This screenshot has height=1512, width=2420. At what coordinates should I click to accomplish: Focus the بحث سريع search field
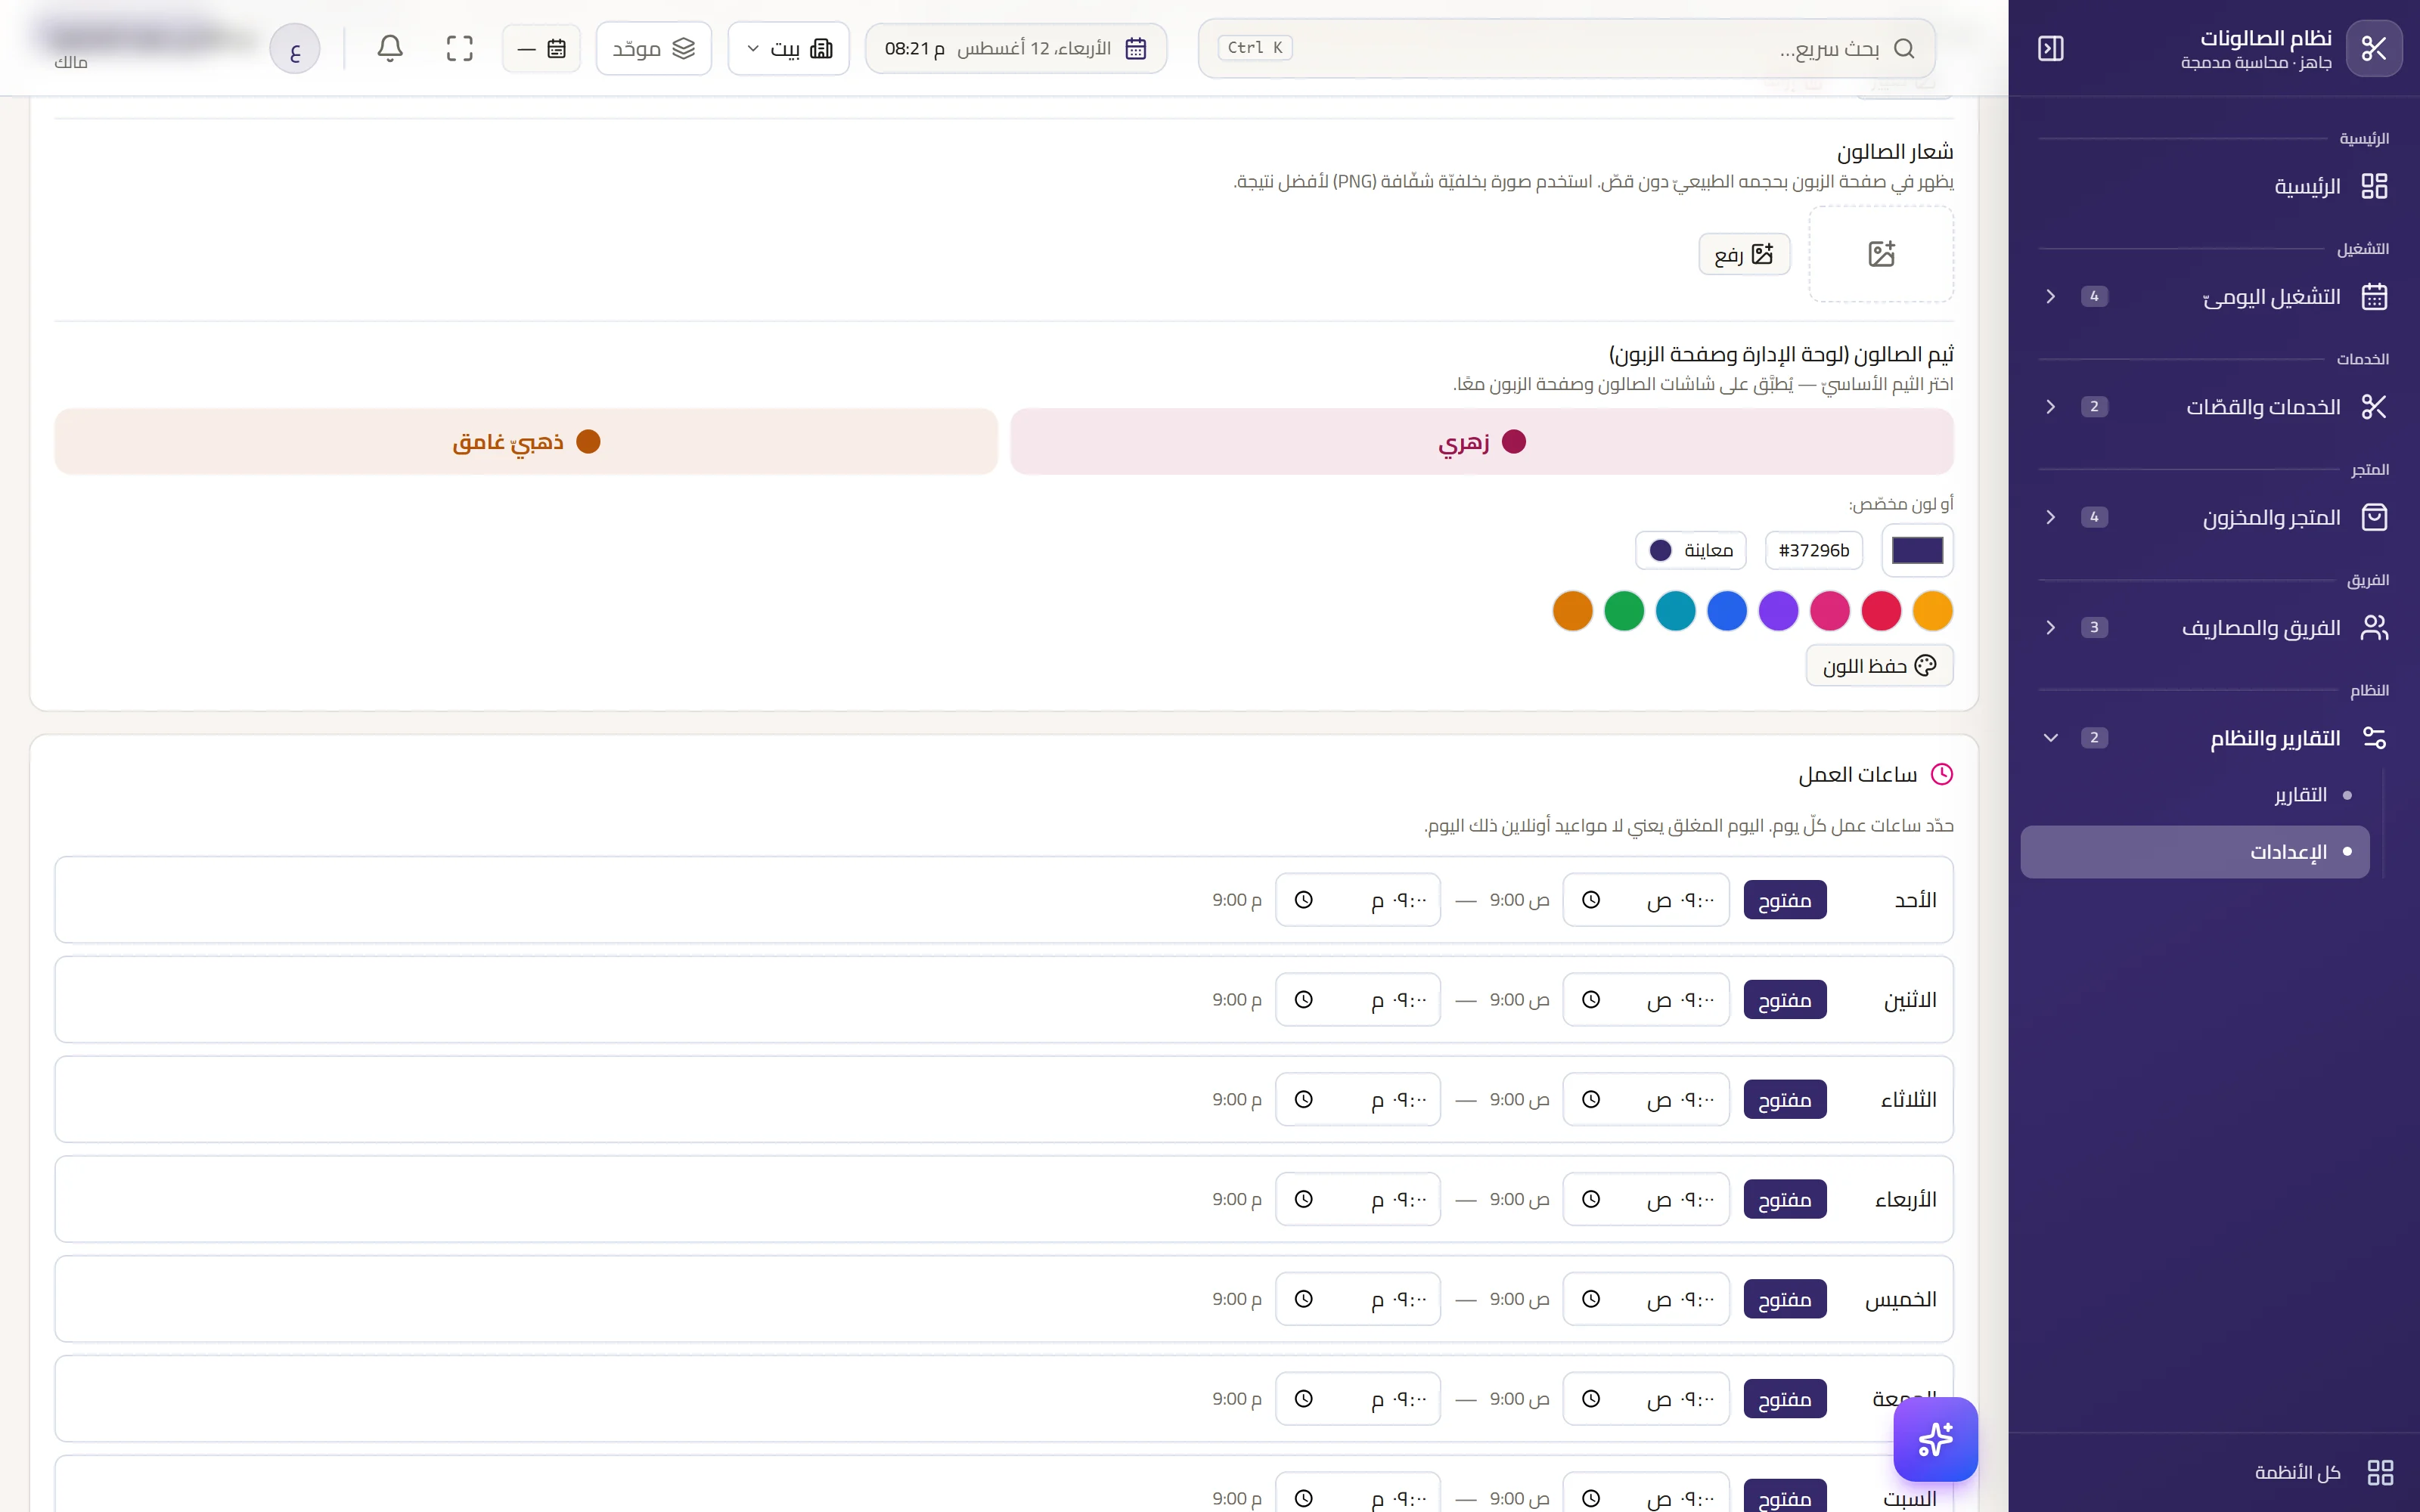(1567, 48)
